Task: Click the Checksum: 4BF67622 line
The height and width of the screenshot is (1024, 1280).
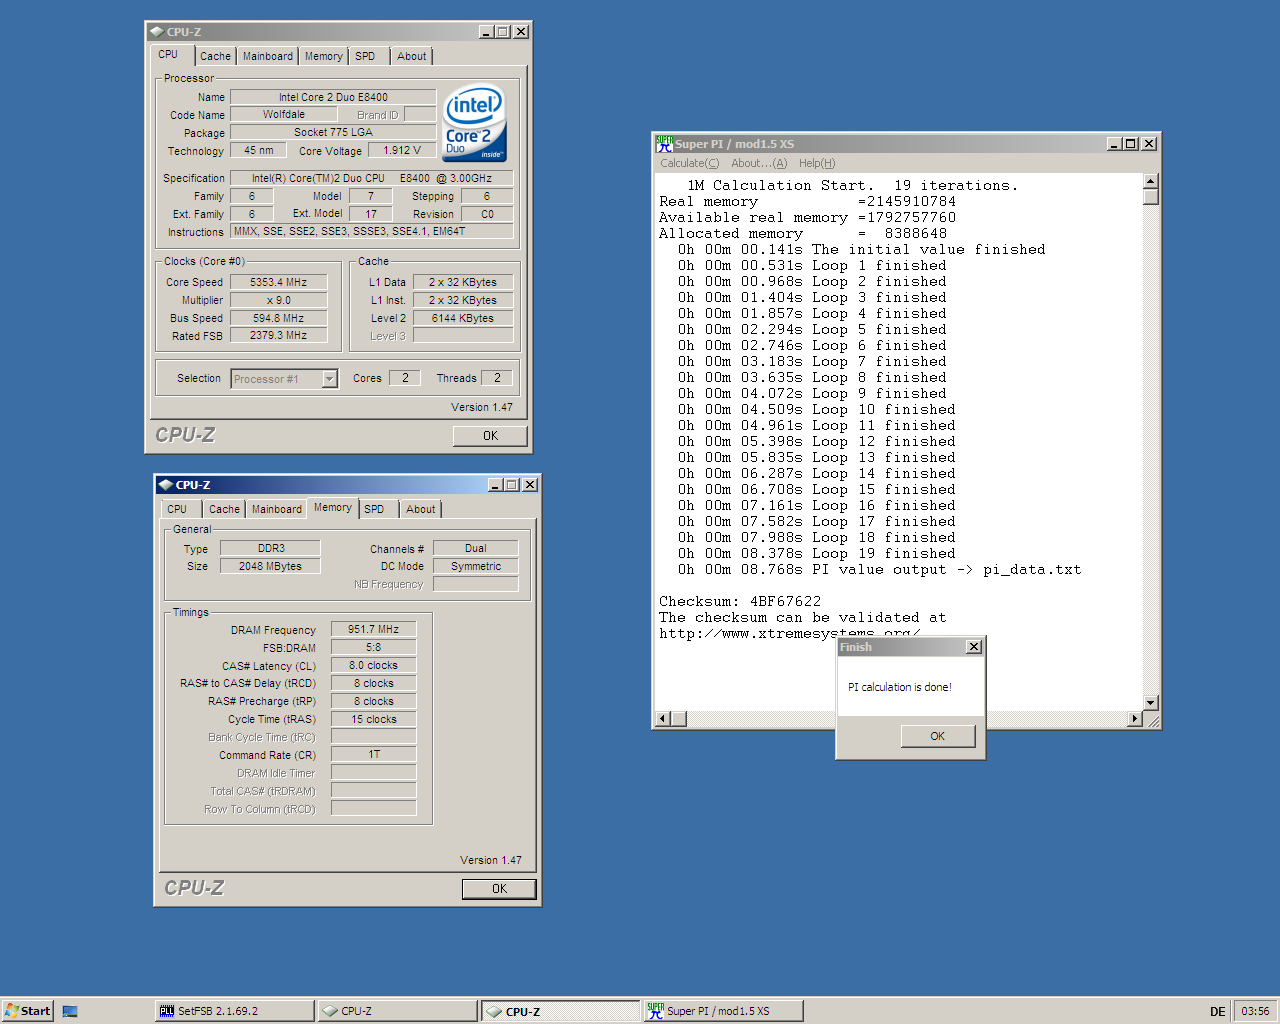Action: click(x=740, y=602)
